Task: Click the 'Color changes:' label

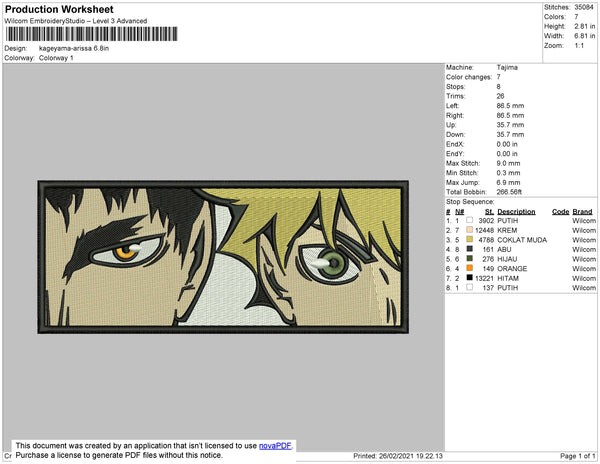Action: (x=469, y=77)
